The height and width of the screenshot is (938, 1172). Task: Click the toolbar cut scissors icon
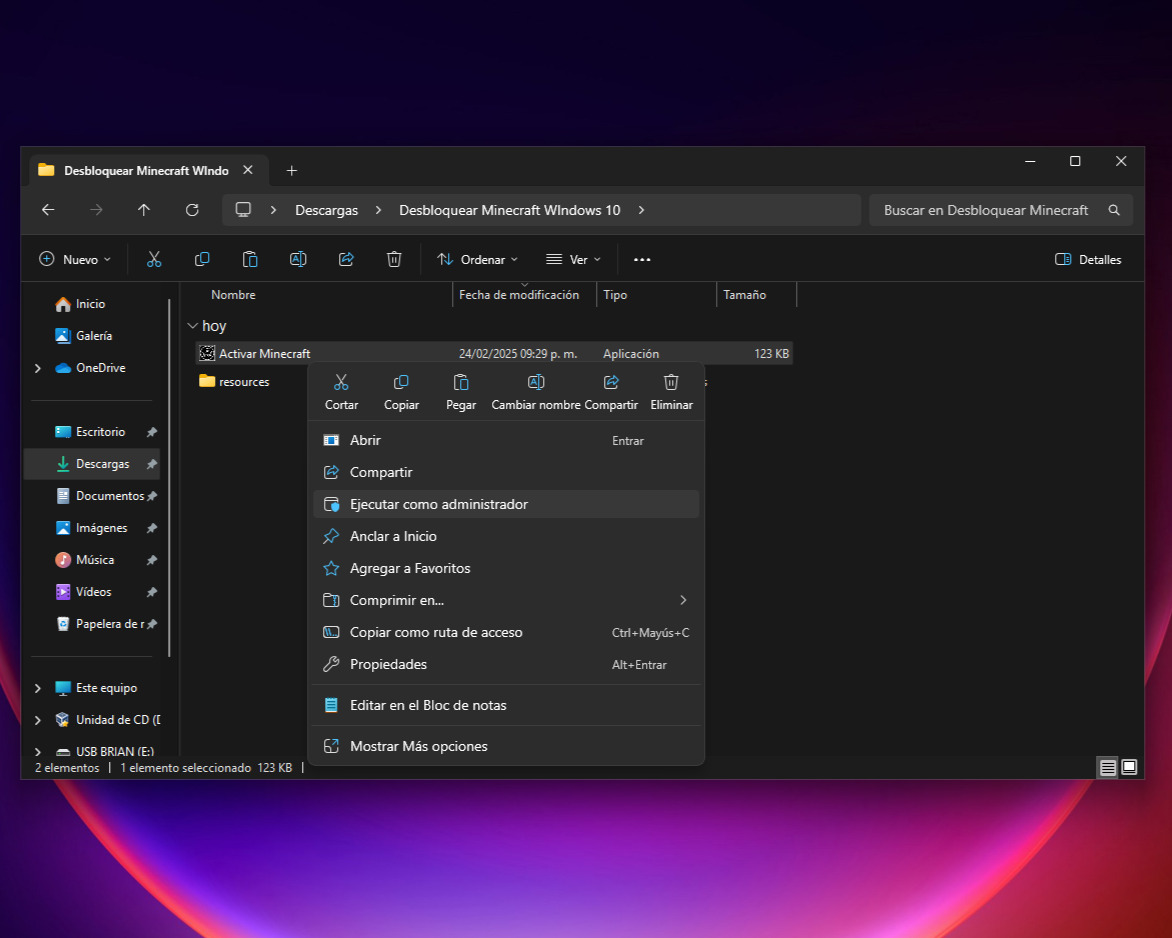point(154,259)
